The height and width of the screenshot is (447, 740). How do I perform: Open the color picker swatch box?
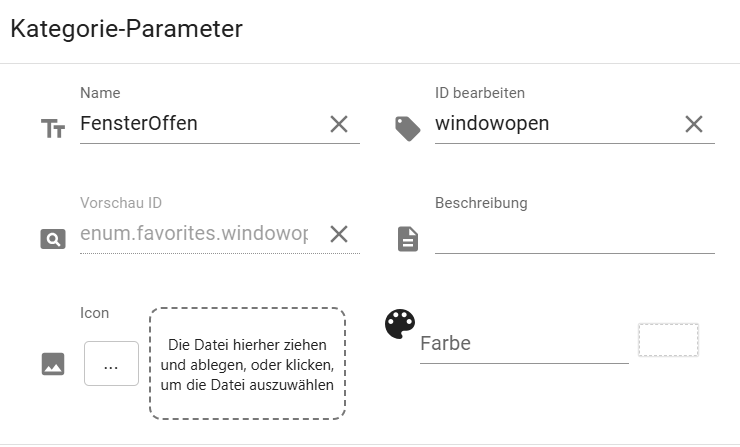pyautogui.click(x=668, y=340)
